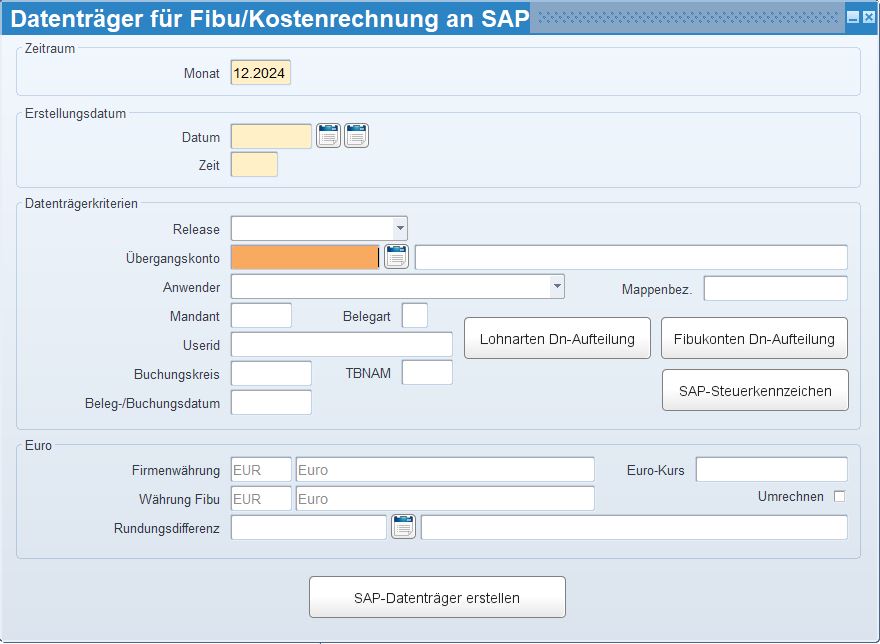
Task: Minimize the Datenträger window
Action: tap(853, 17)
